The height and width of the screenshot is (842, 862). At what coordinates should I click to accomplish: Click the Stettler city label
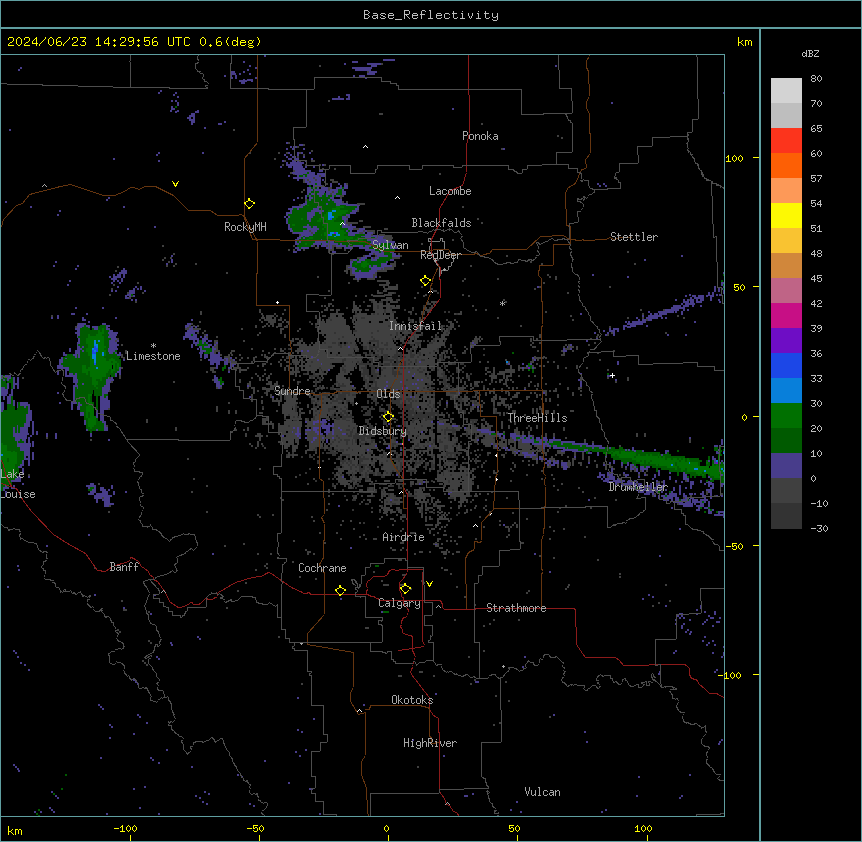tap(634, 237)
